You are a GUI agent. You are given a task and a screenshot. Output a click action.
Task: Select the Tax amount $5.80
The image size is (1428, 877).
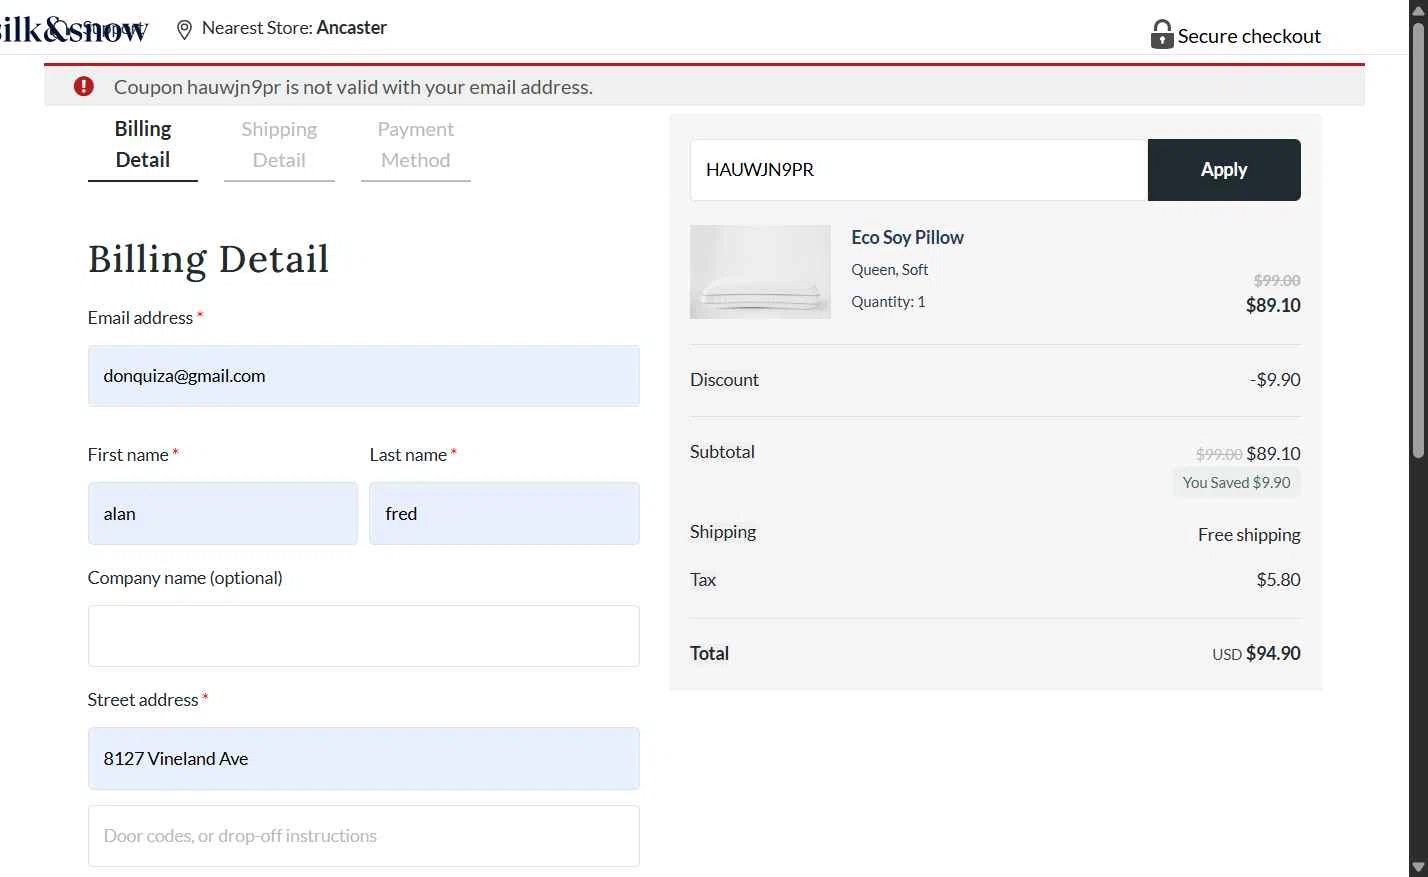click(x=1278, y=580)
